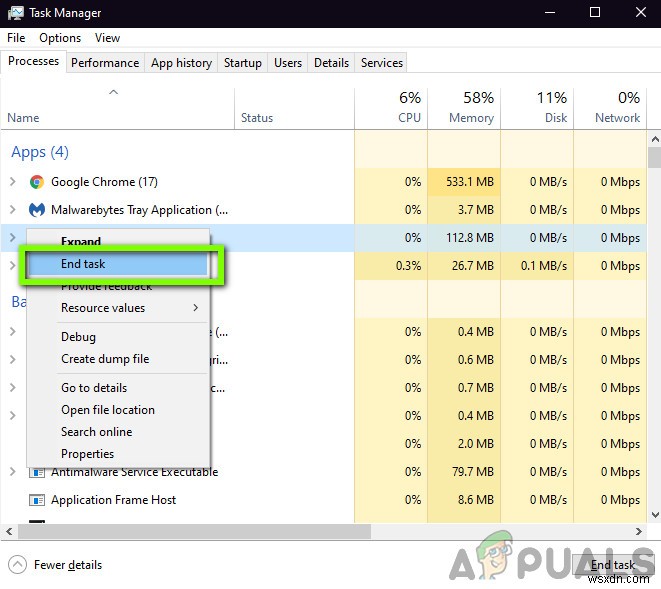This screenshot has width=661, height=589.
Task: Click the 0.3% CPU value
Action: 408,266
